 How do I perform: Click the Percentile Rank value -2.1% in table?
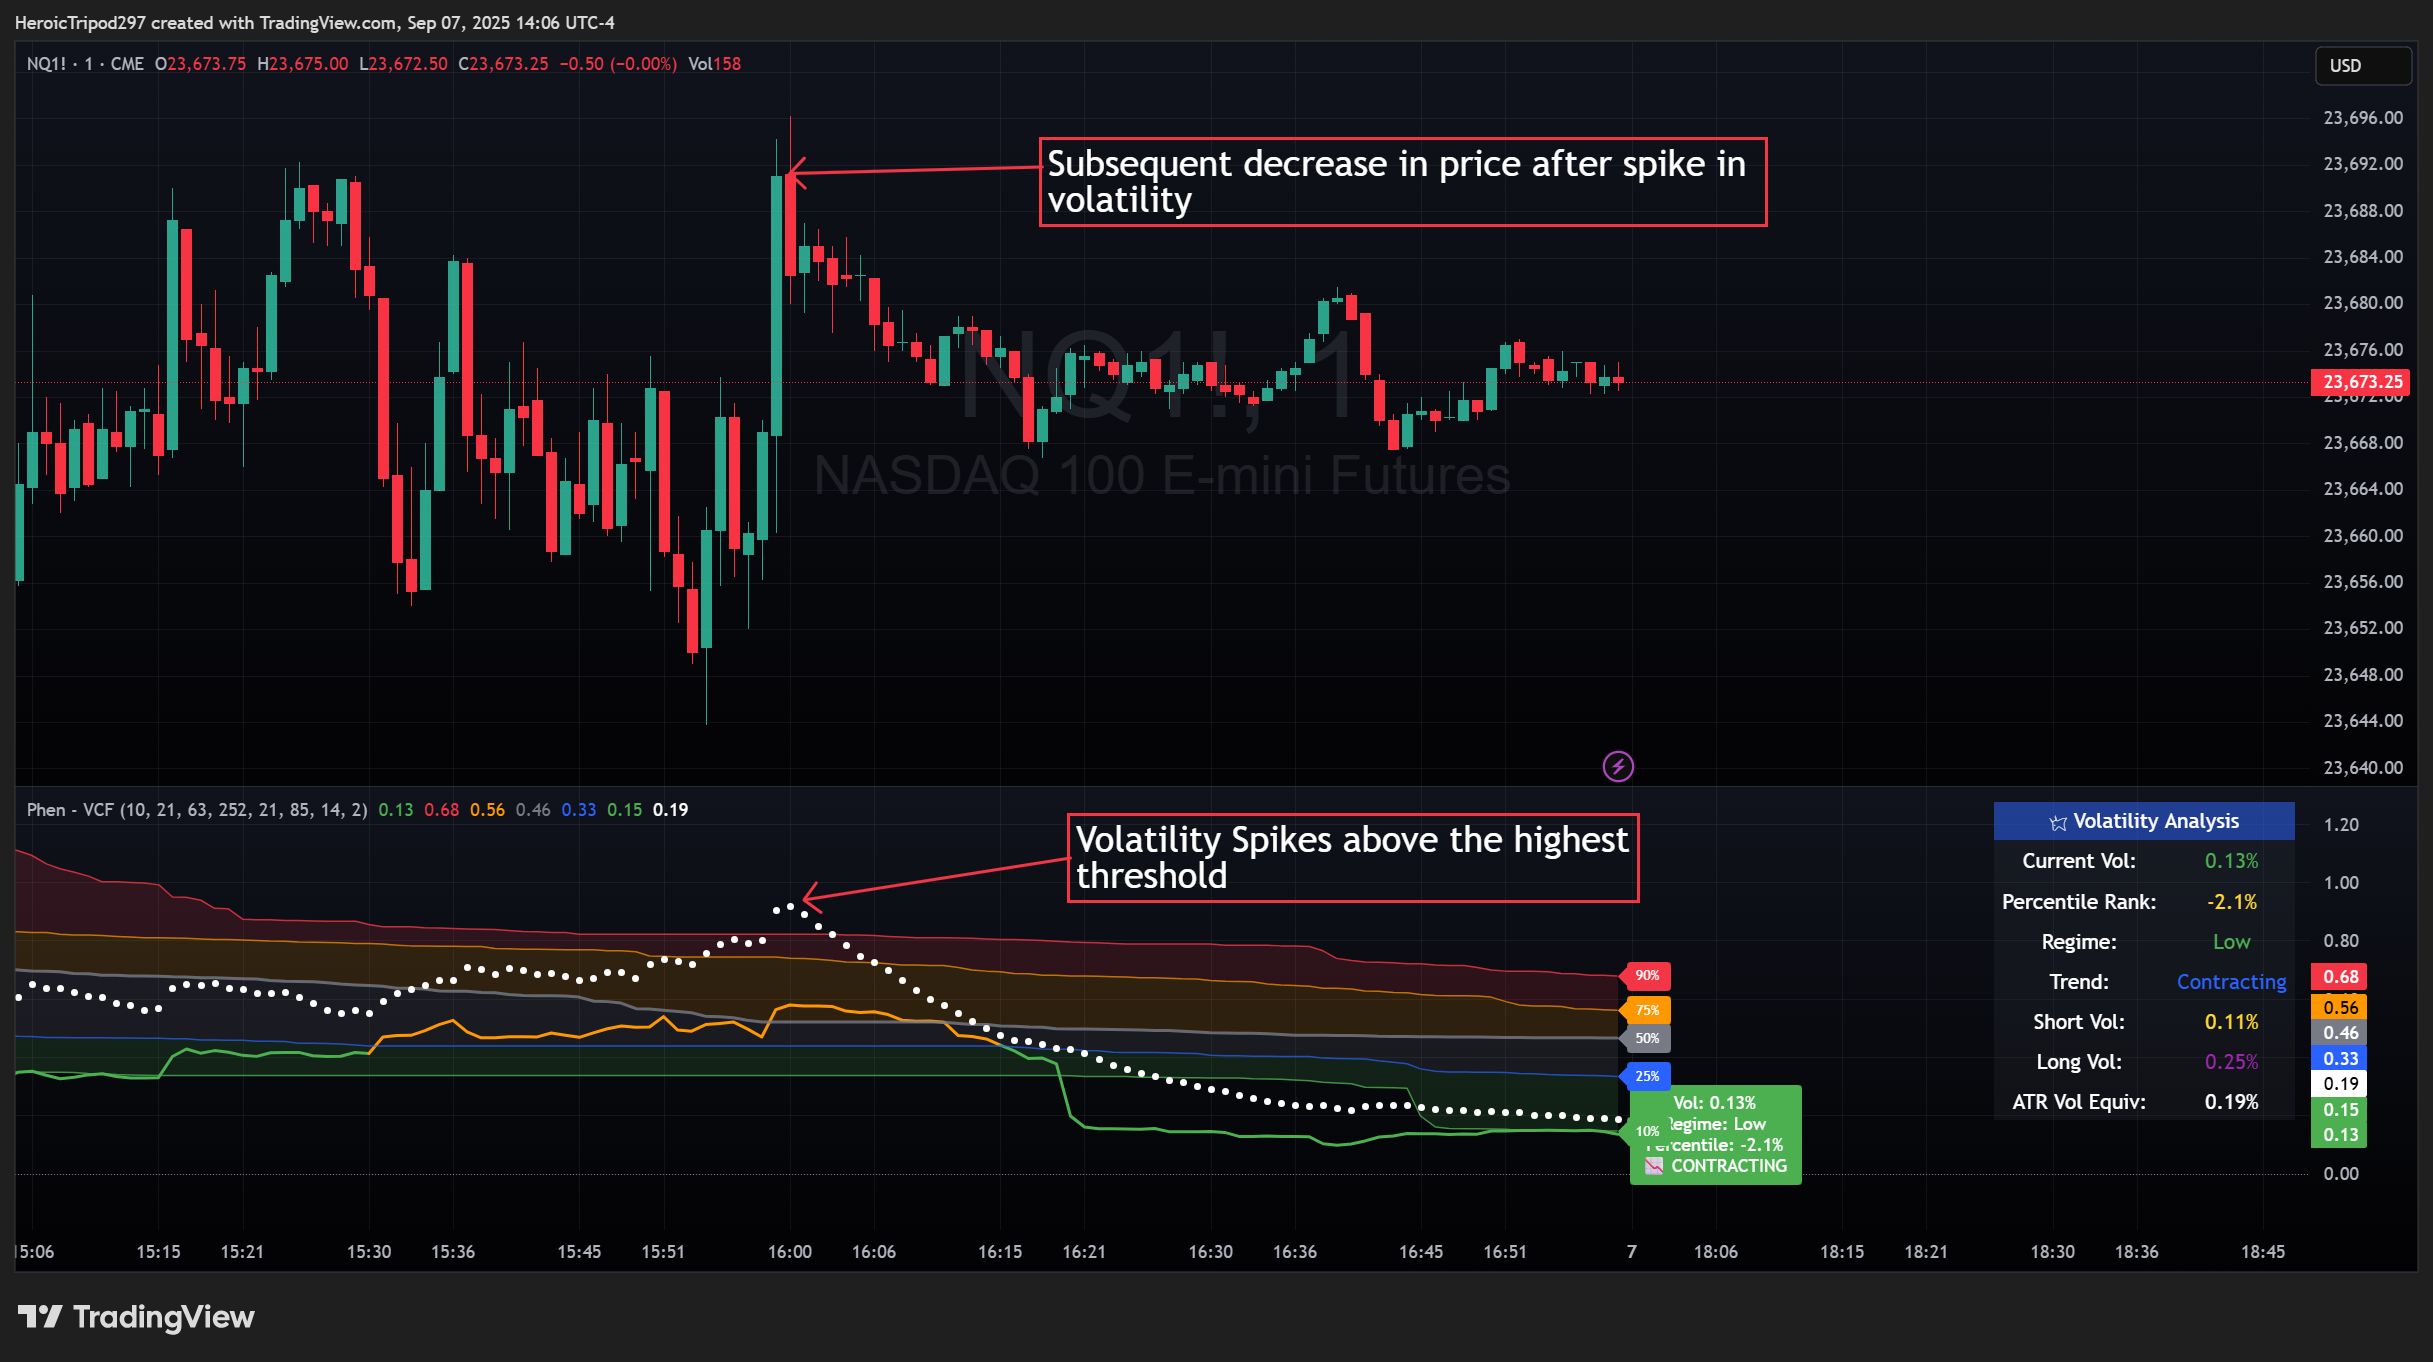pyautogui.click(x=2231, y=902)
